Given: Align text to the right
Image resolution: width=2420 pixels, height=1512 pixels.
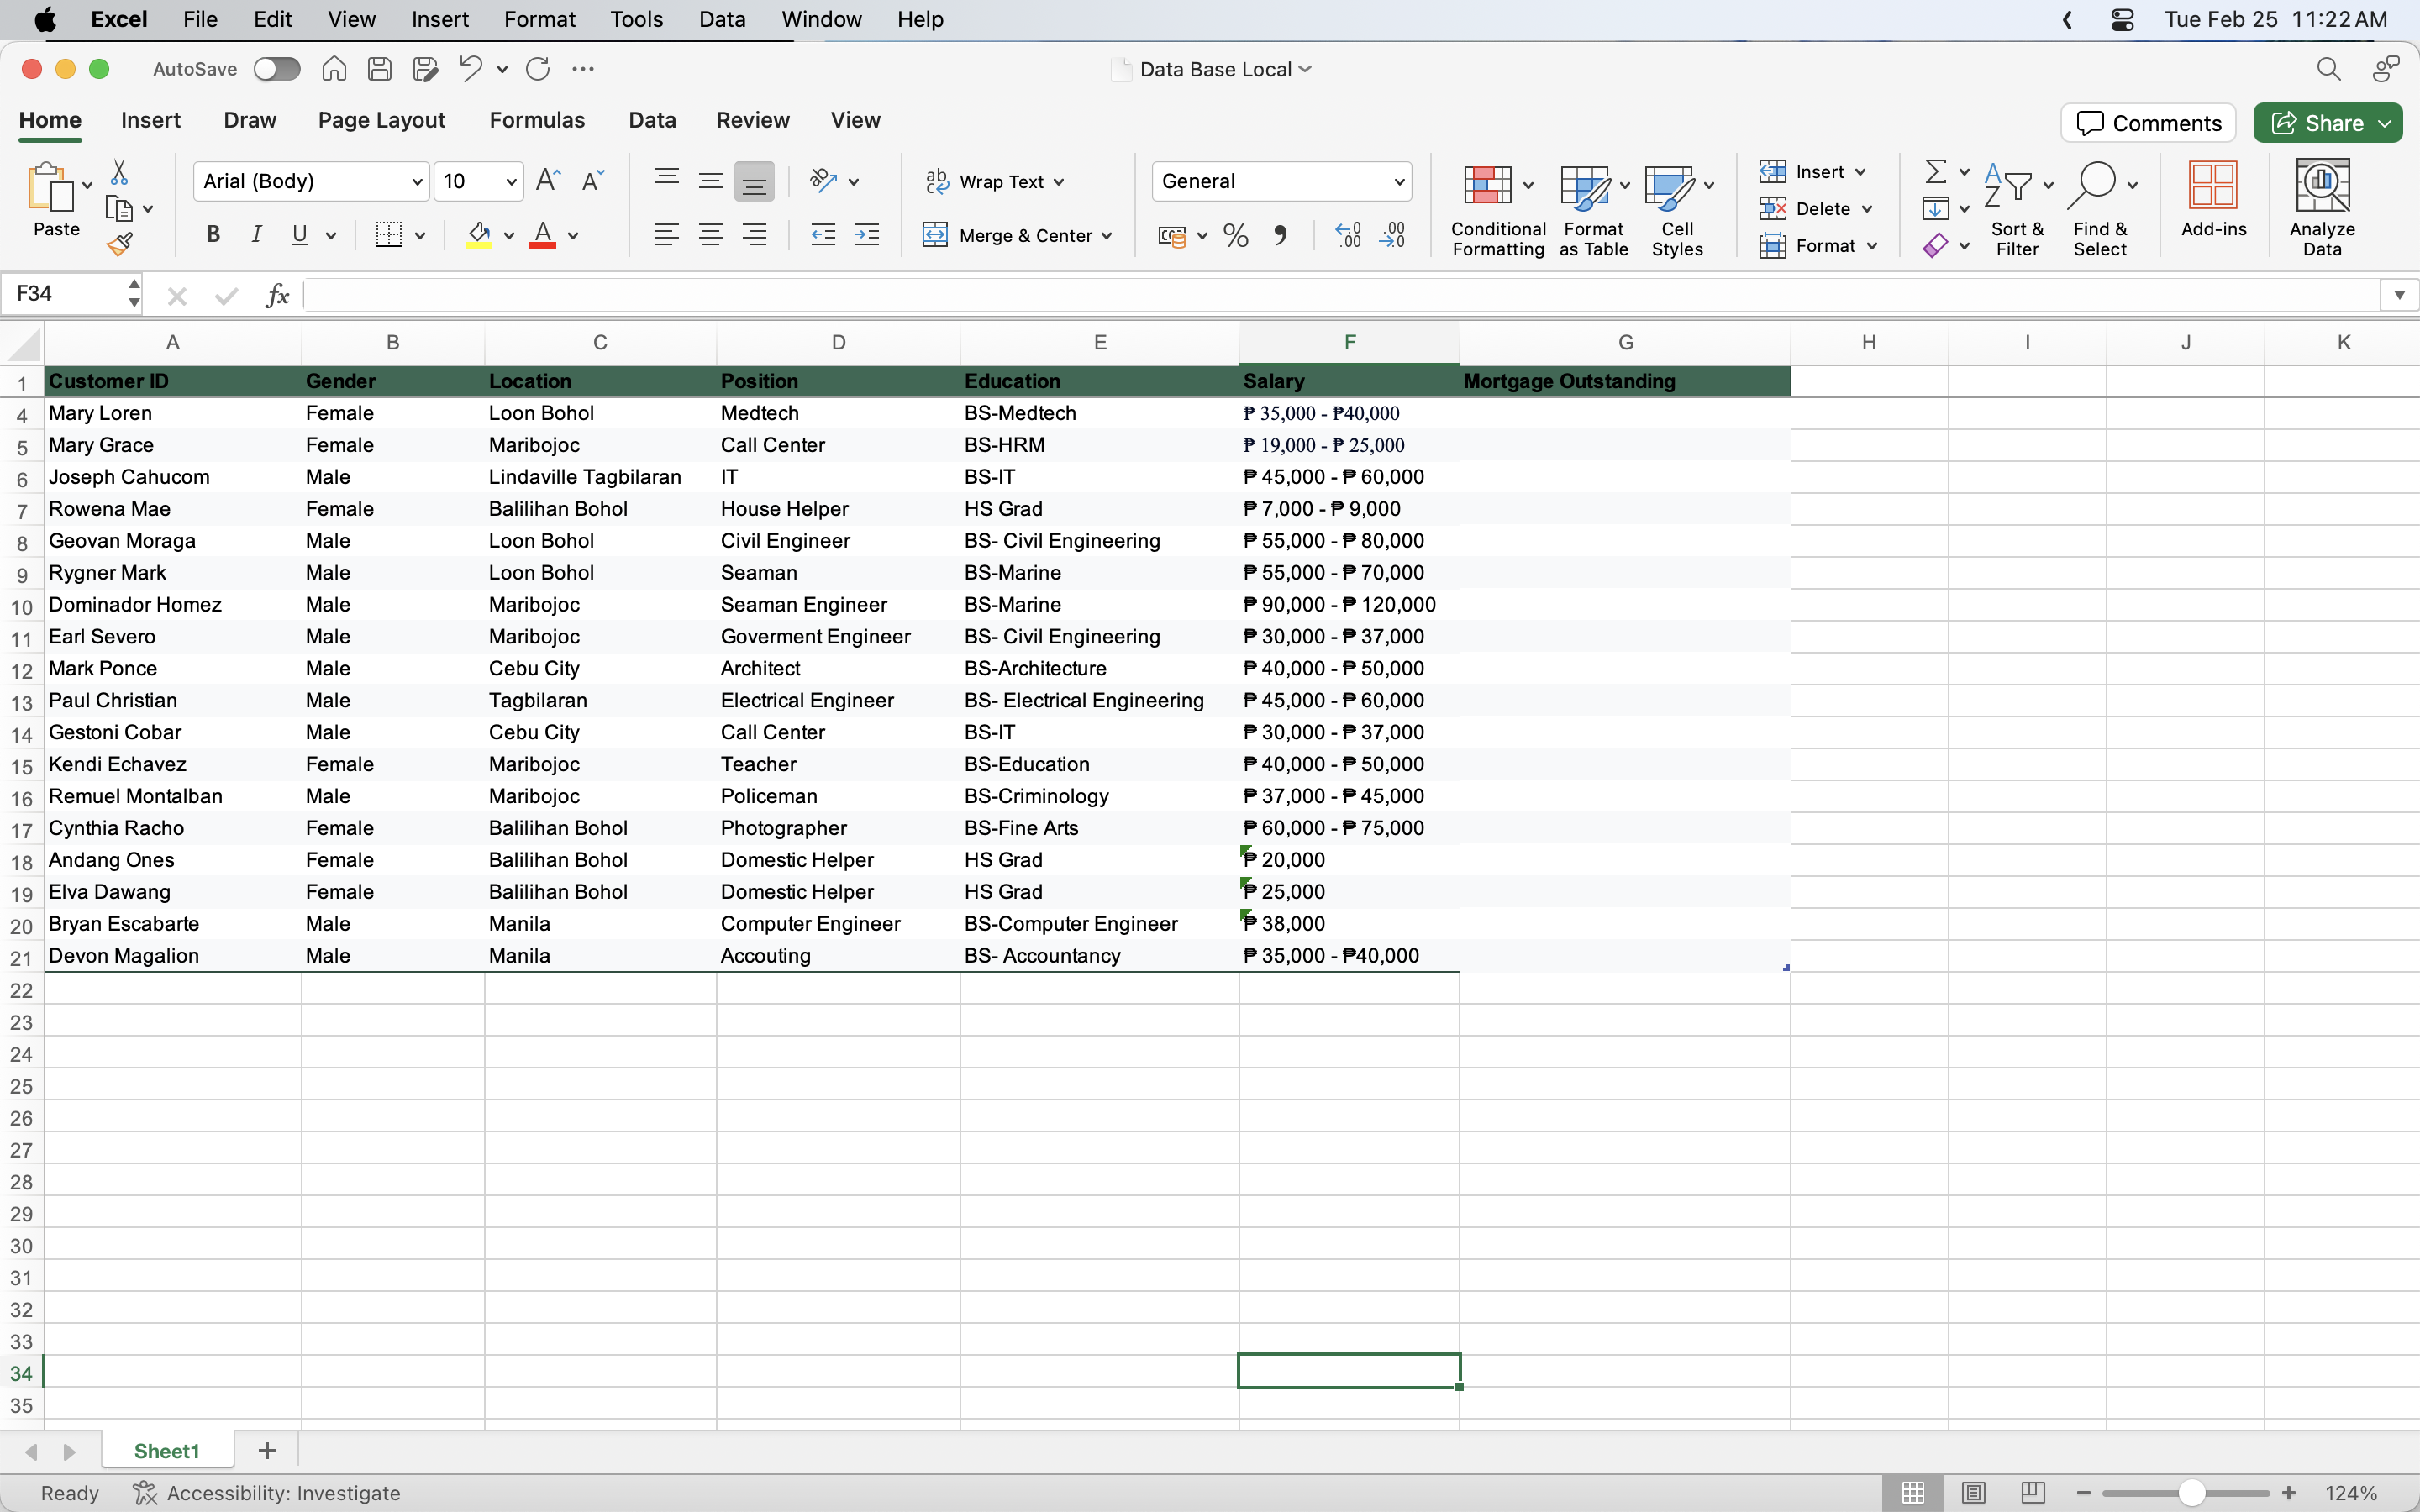Looking at the screenshot, I should click(x=755, y=235).
